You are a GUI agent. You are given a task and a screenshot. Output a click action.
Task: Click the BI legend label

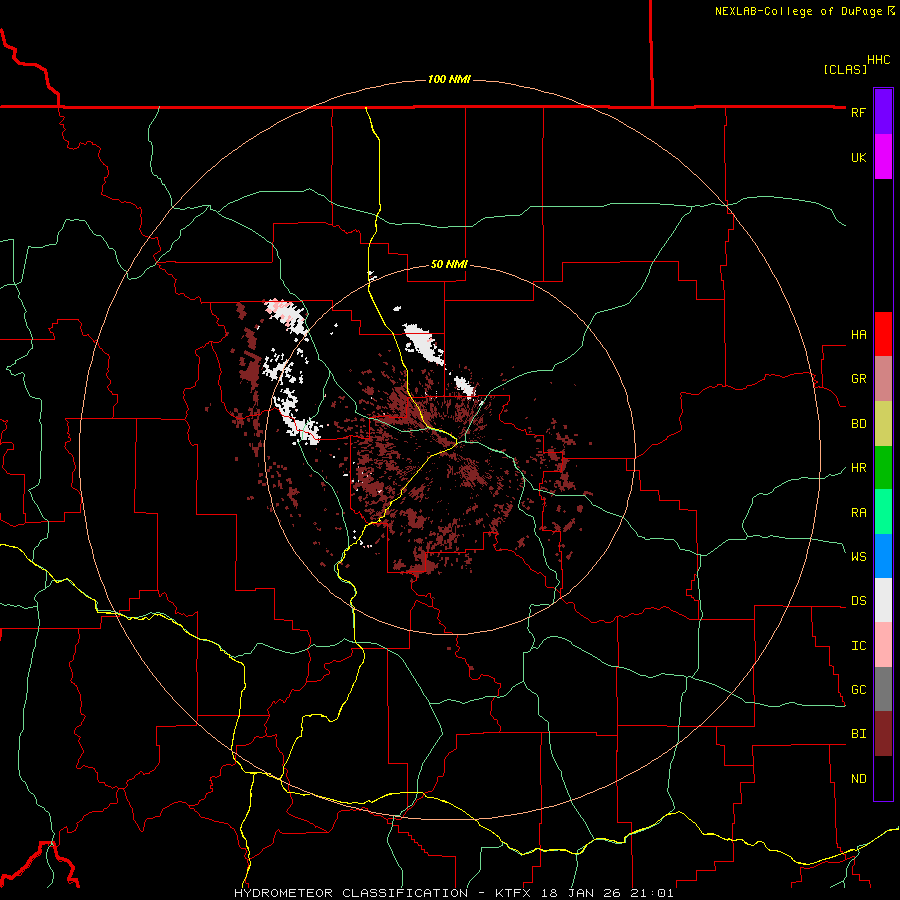coord(858,734)
